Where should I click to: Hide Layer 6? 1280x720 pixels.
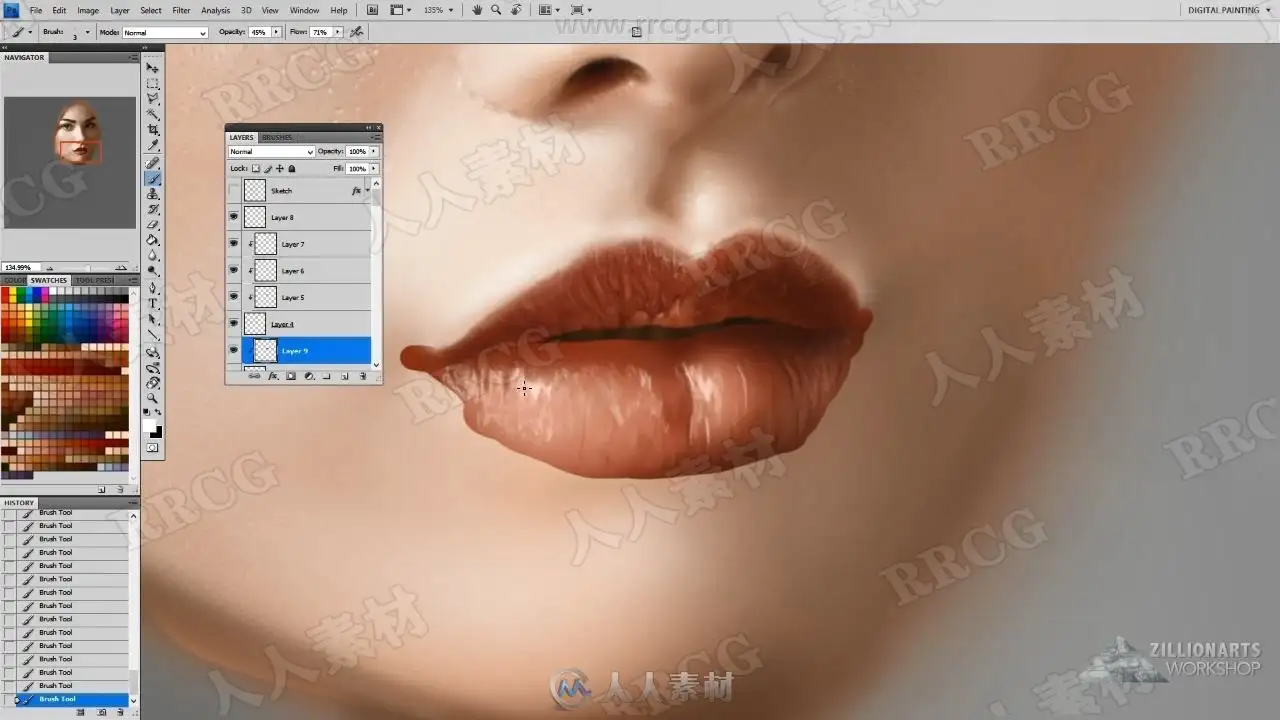234,270
